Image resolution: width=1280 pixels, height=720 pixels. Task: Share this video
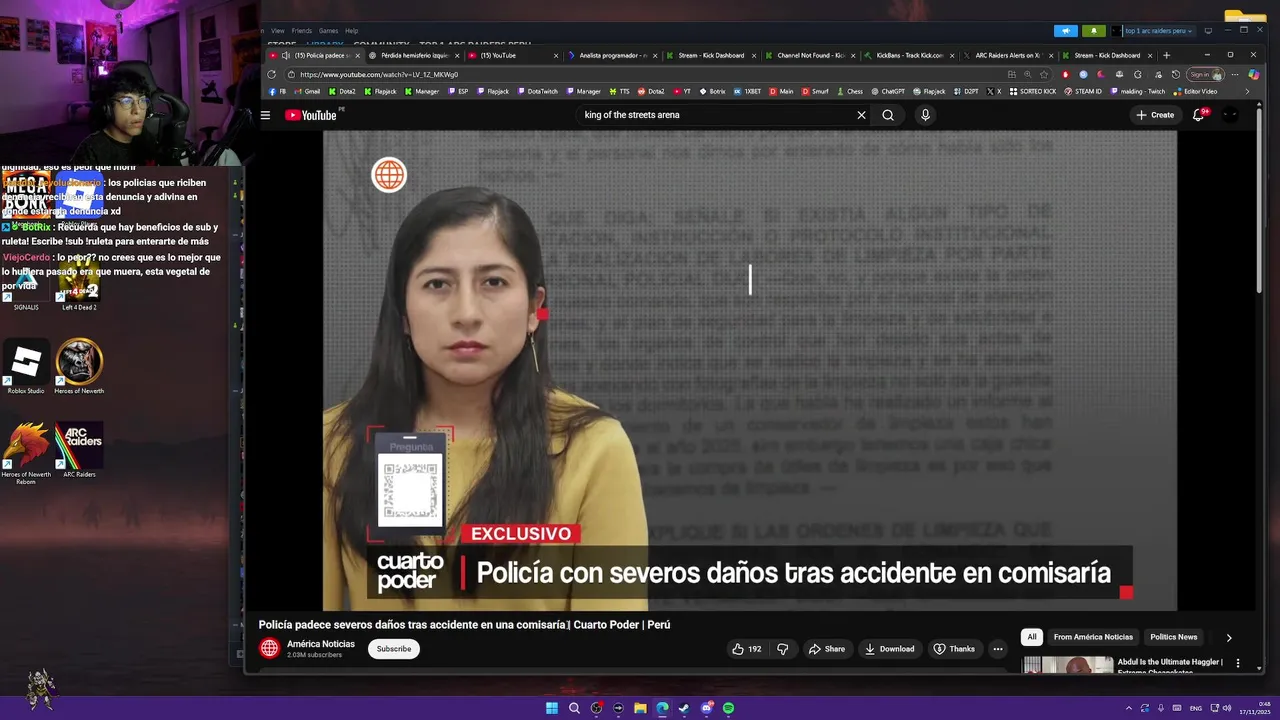click(826, 649)
